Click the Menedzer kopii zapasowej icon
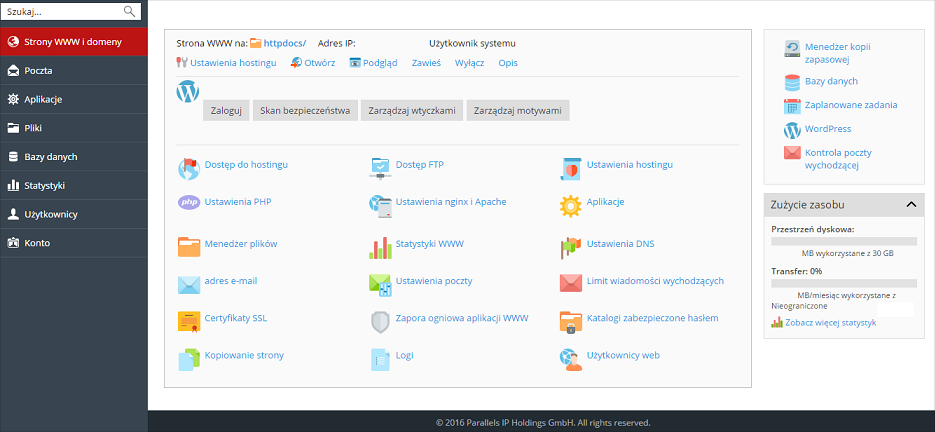Viewport: 935px width, 432px height. coord(792,49)
